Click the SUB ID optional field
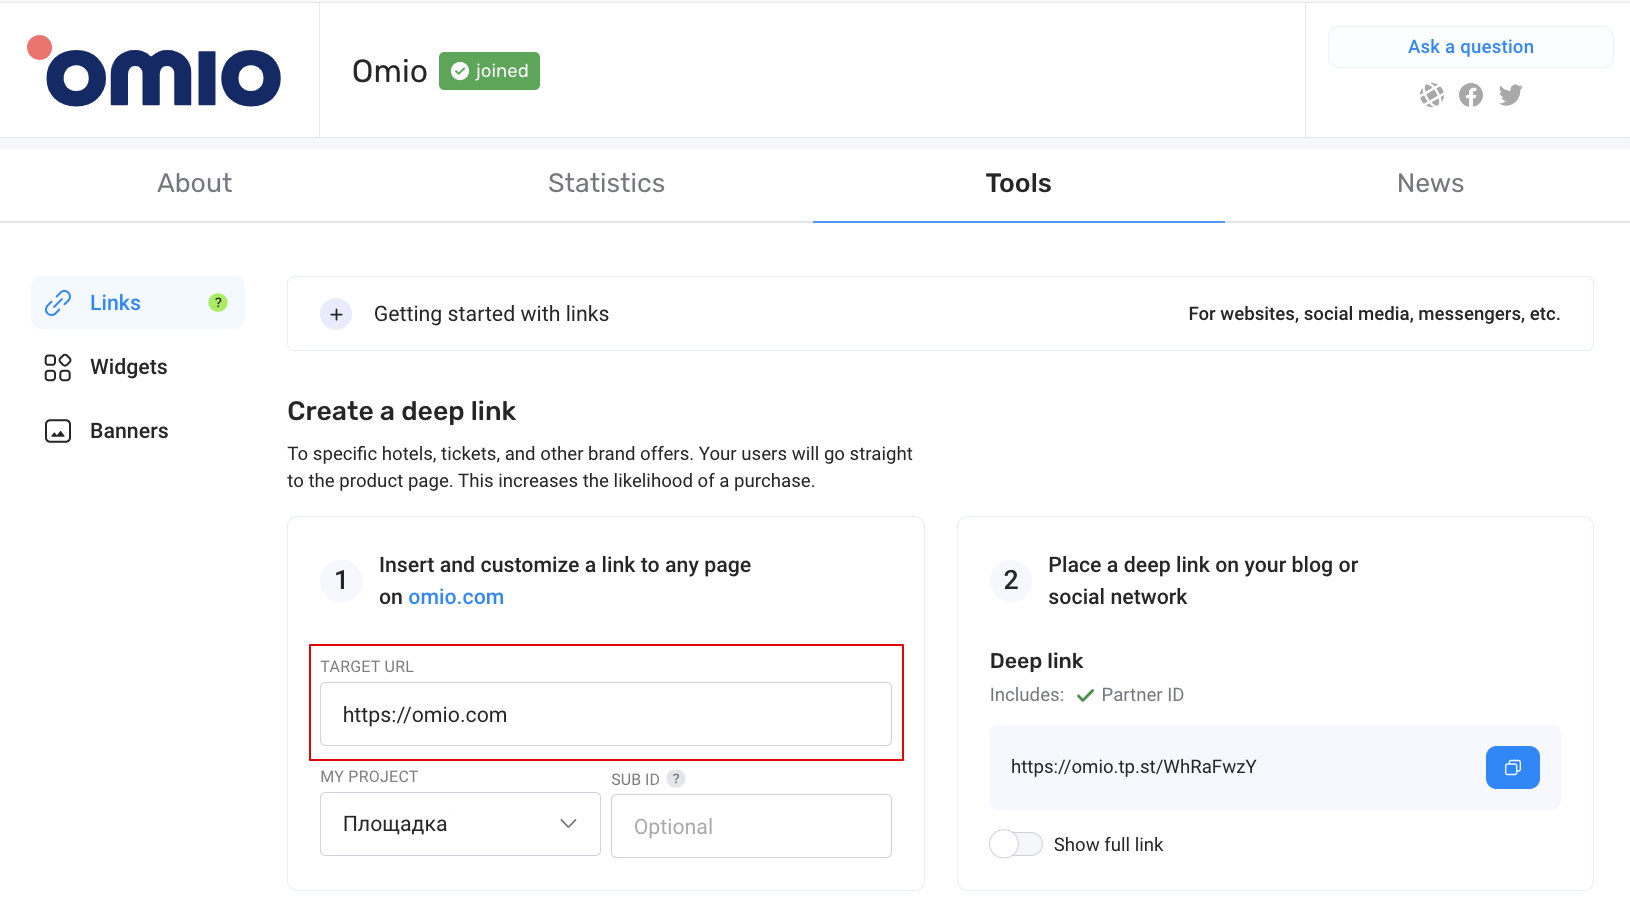This screenshot has height=912, width=1630. 751,826
